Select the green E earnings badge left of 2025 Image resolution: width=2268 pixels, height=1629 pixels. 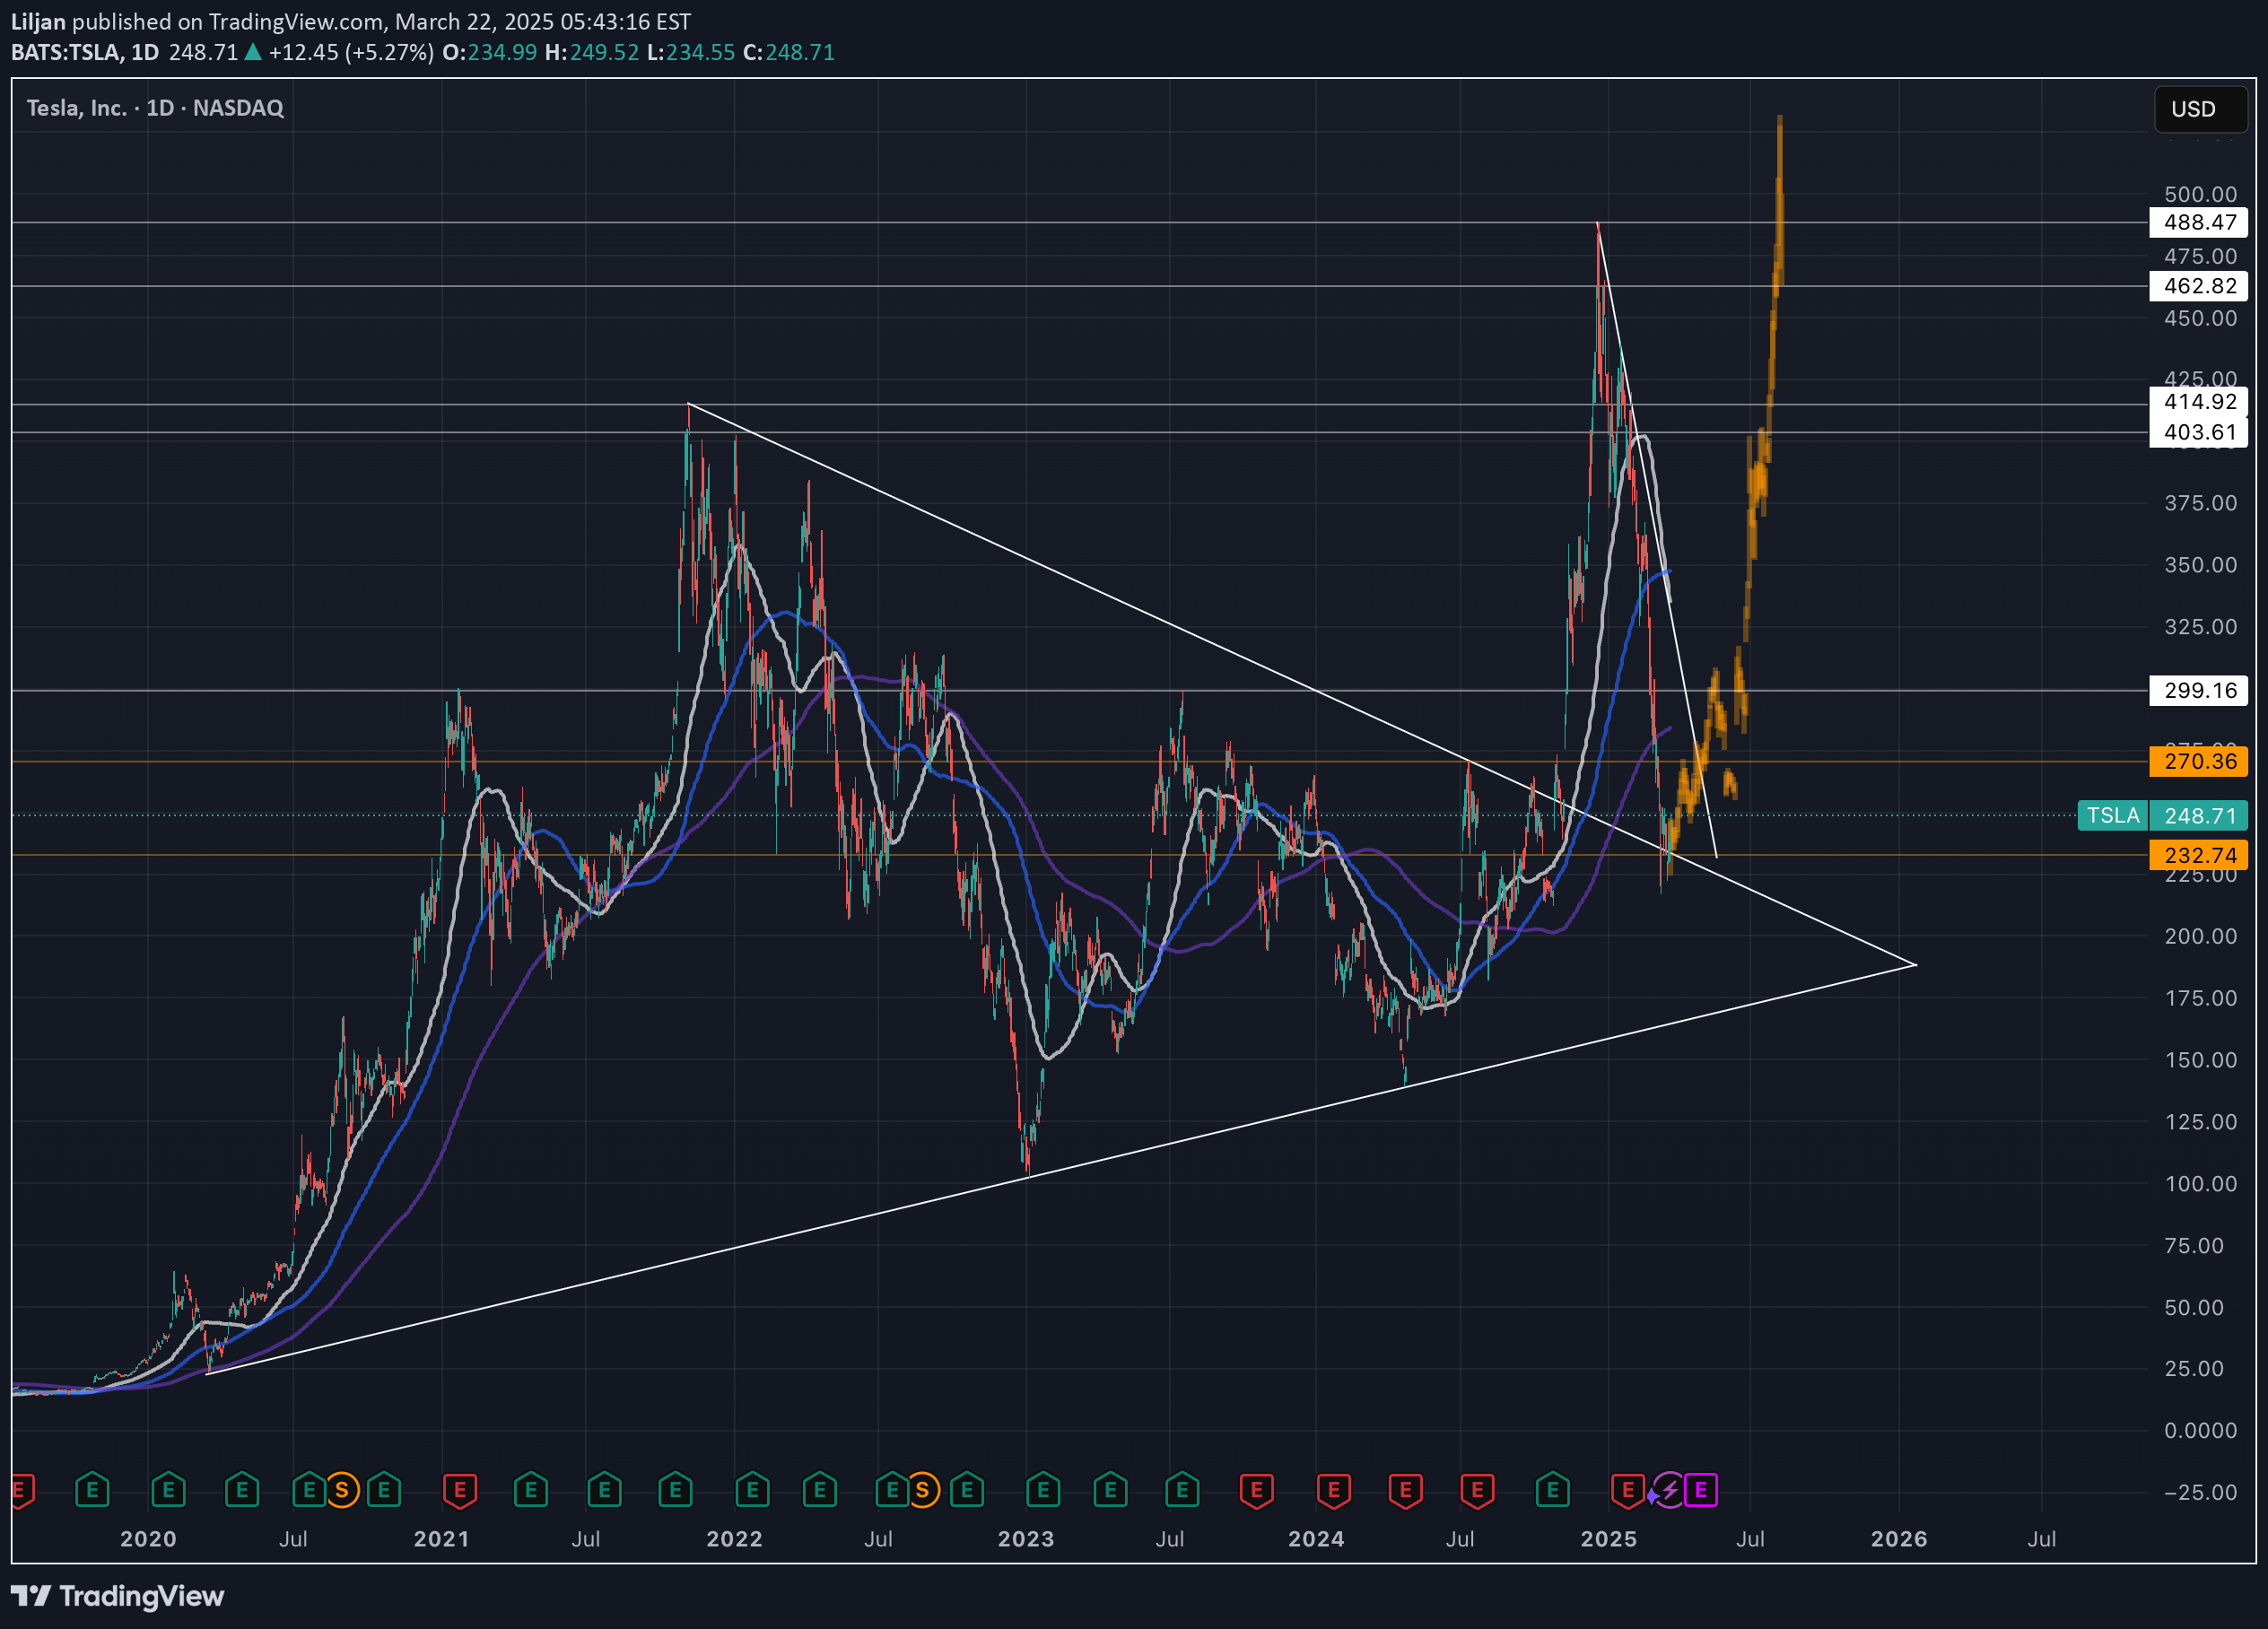(x=1553, y=1490)
